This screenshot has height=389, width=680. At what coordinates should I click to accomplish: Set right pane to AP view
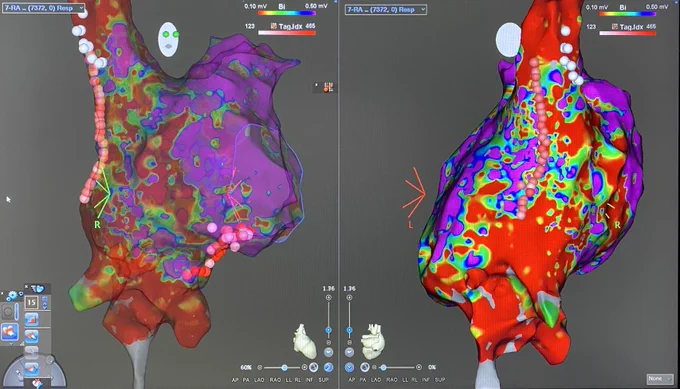[x=352, y=380]
